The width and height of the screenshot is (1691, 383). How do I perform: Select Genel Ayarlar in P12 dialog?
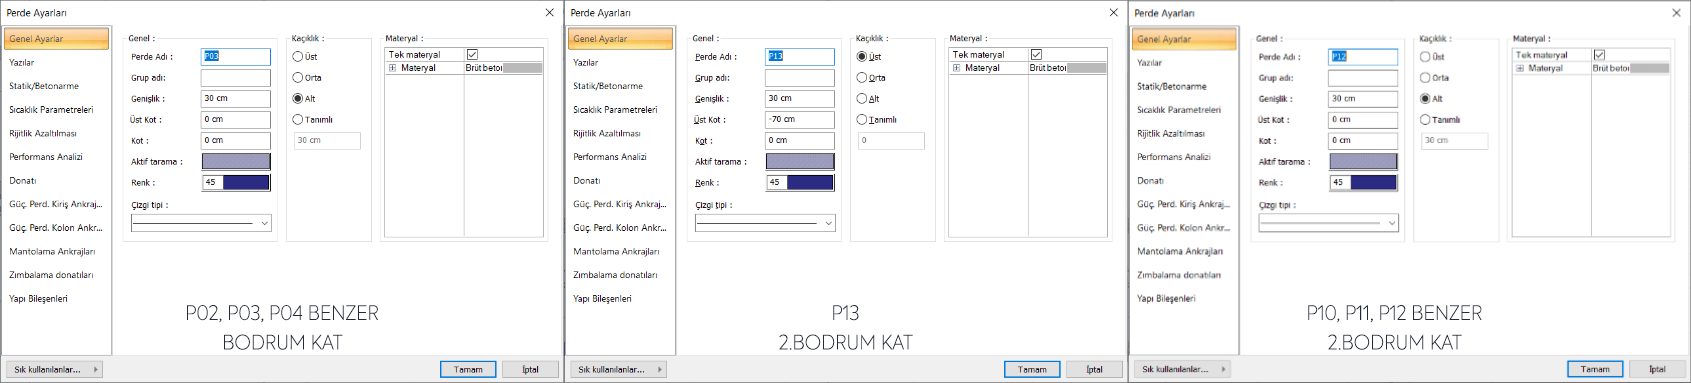(1185, 39)
